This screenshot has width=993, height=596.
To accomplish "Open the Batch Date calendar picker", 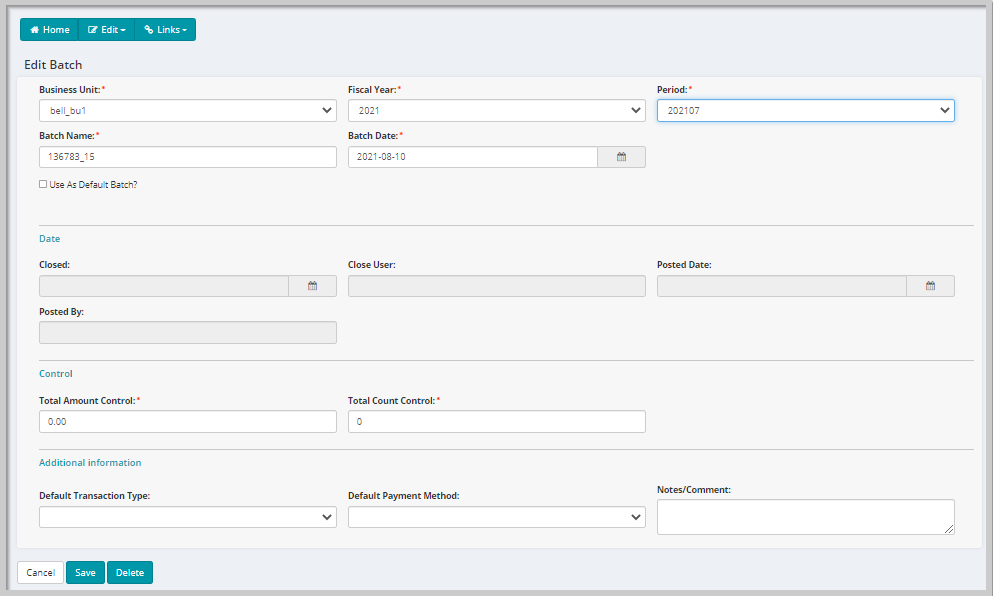I will coord(621,156).
